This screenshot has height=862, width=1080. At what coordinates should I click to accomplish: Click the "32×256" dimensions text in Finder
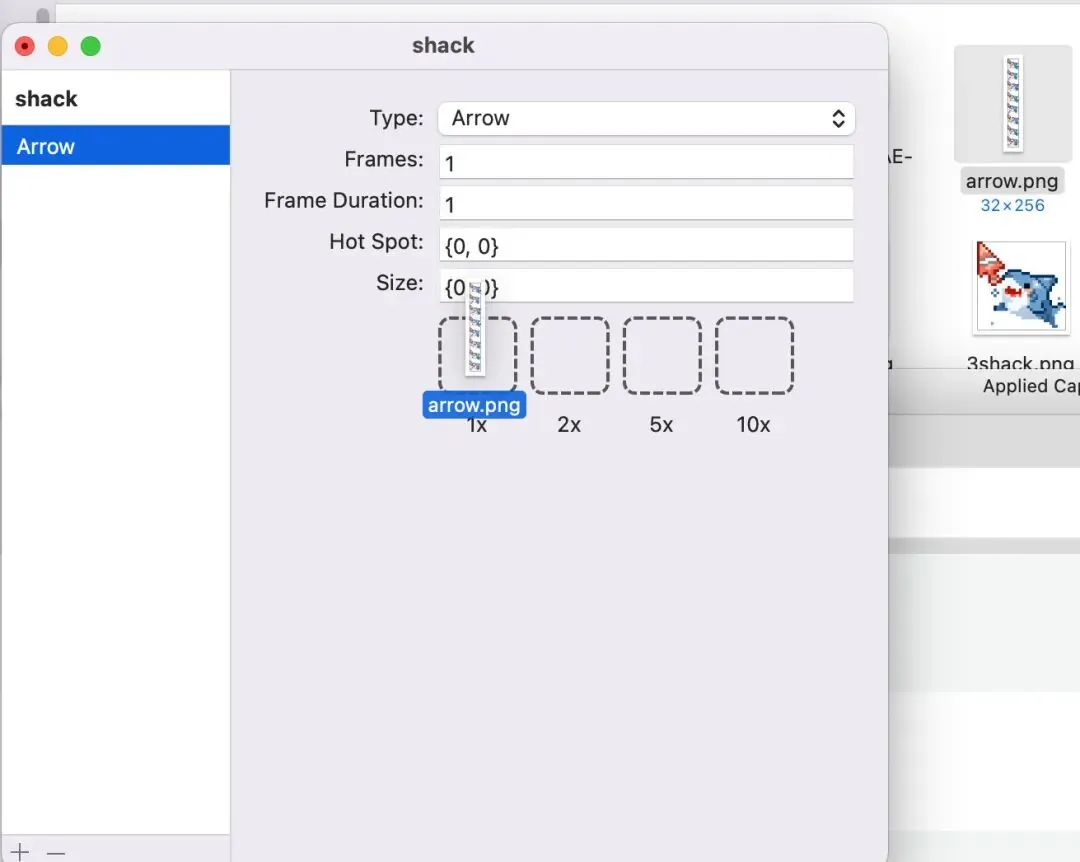pyautogui.click(x=1012, y=205)
